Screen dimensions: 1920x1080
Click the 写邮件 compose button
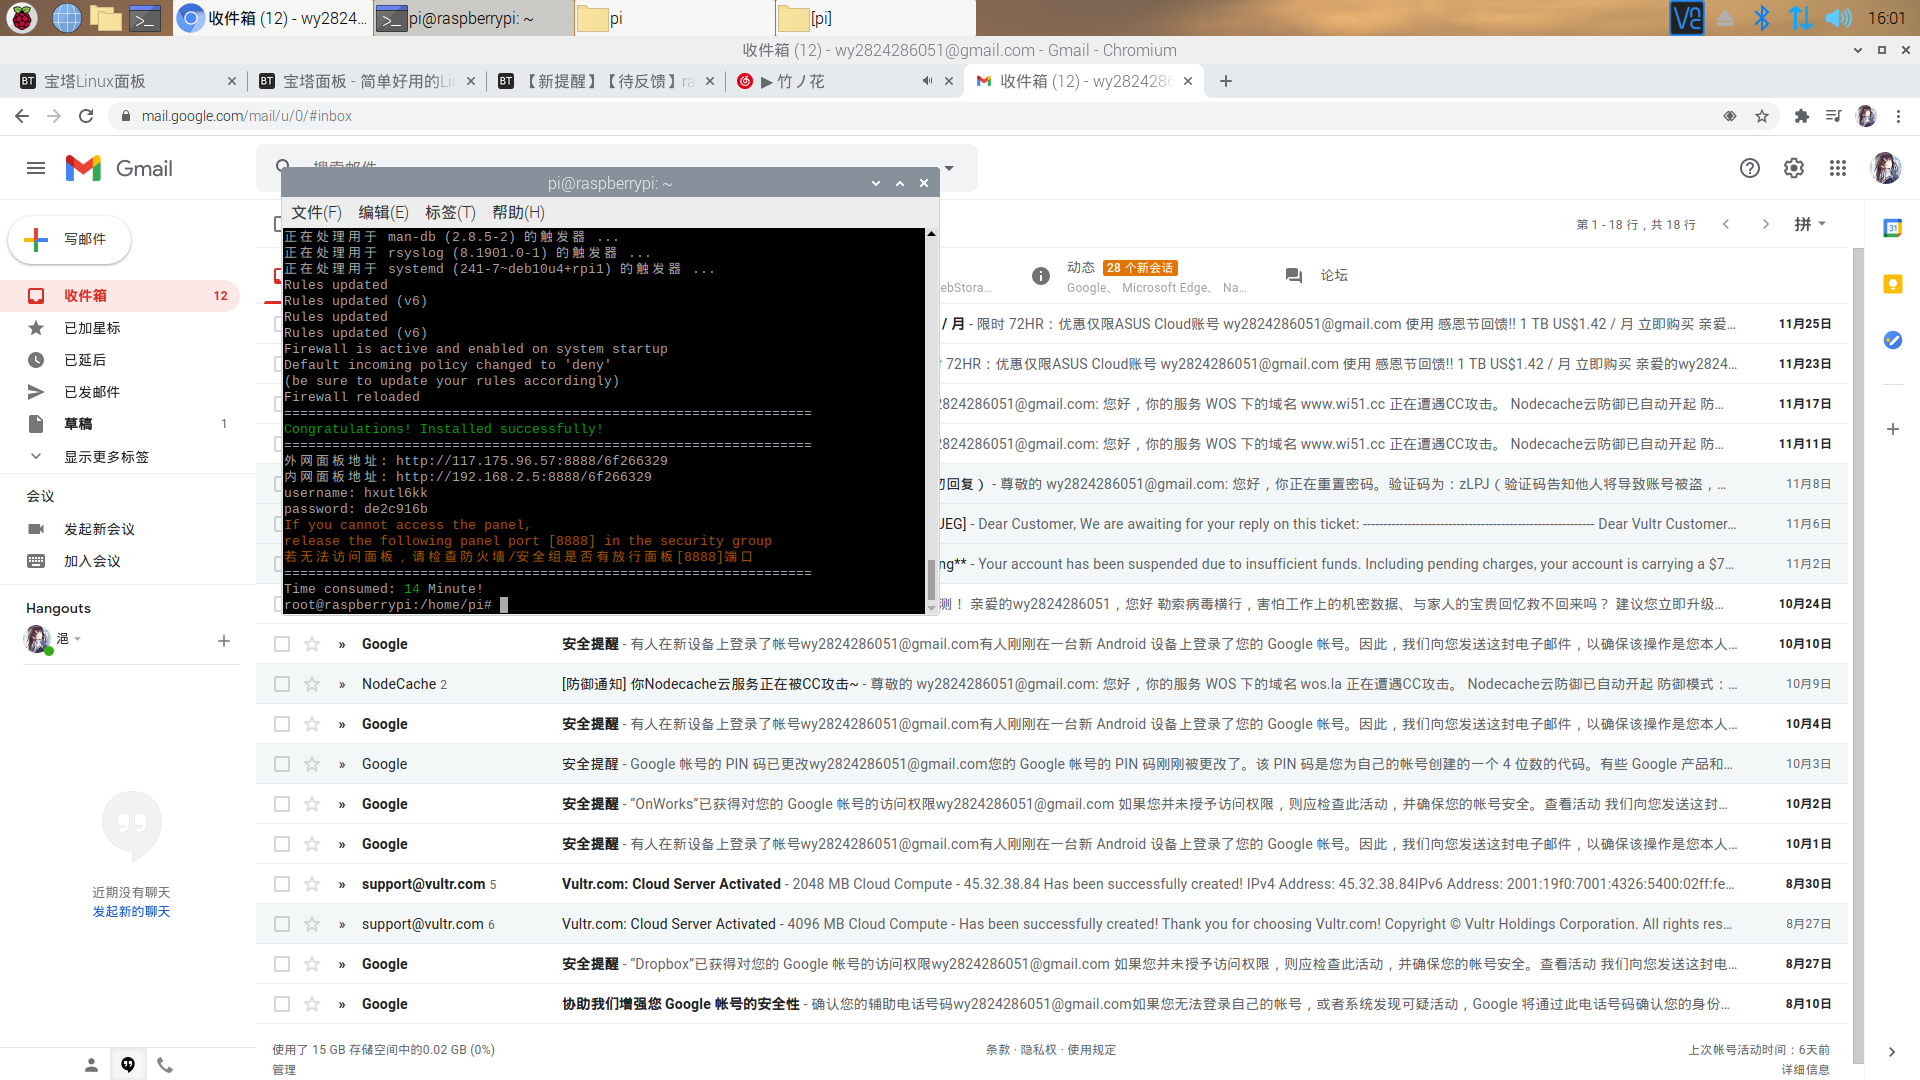point(70,239)
